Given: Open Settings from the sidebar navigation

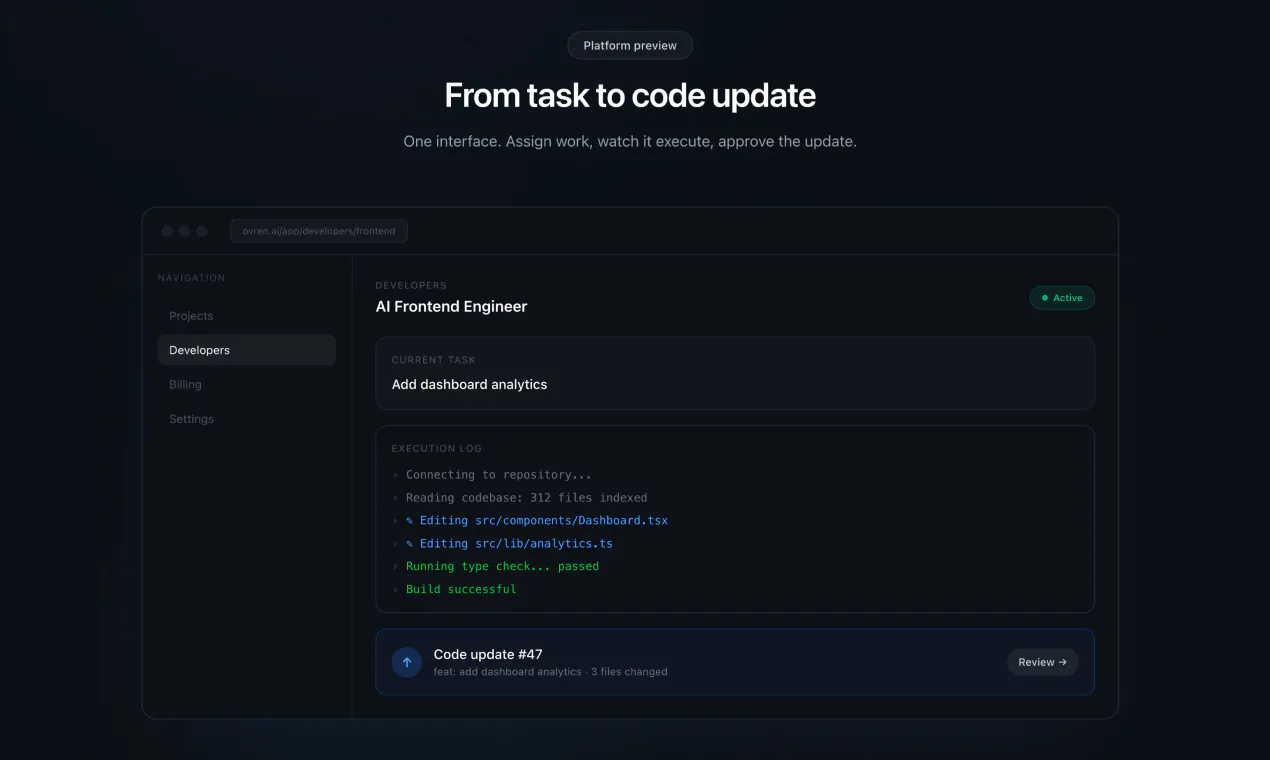Looking at the screenshot, I should coord(246,419).
